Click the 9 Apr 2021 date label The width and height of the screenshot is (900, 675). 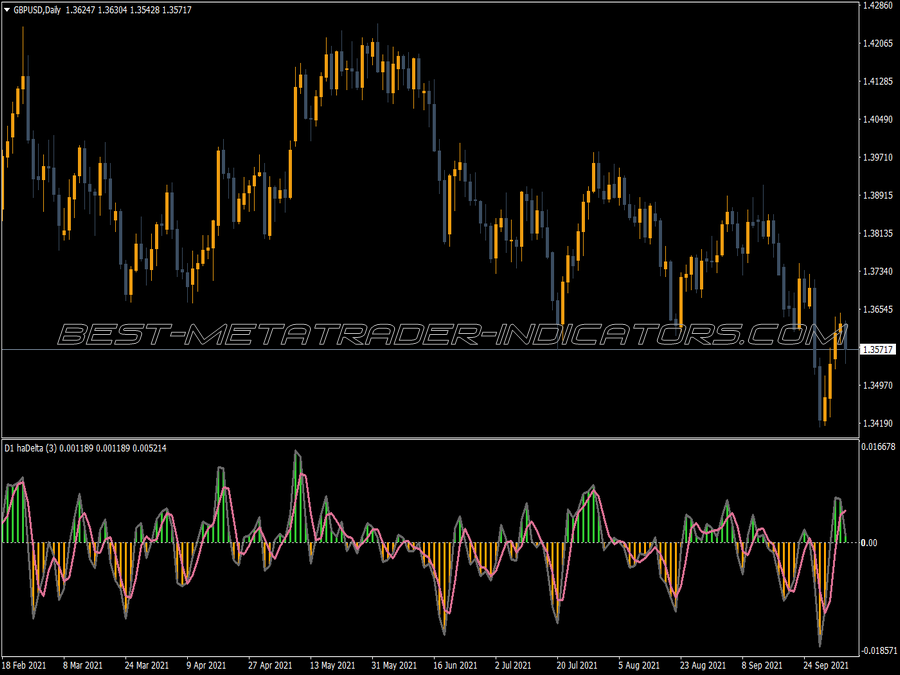click(x=206, y=666)
